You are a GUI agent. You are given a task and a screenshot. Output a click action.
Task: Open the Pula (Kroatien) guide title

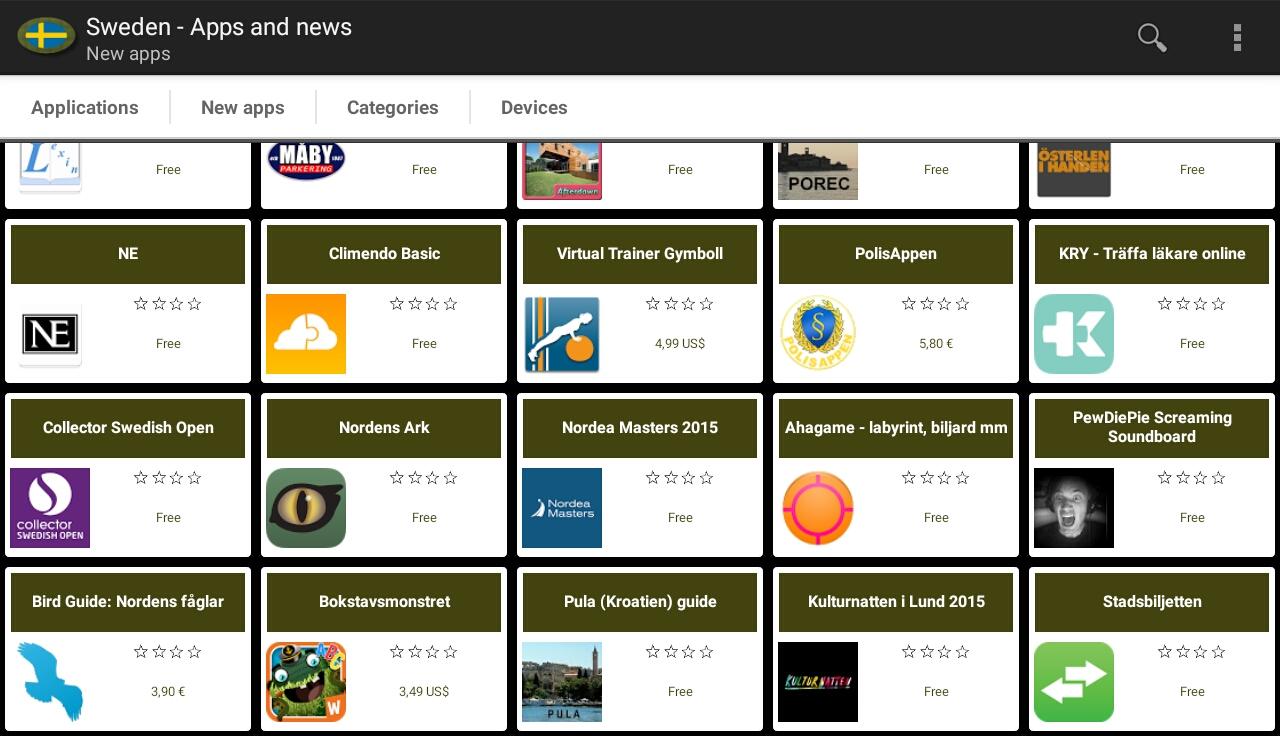[640, 602]
